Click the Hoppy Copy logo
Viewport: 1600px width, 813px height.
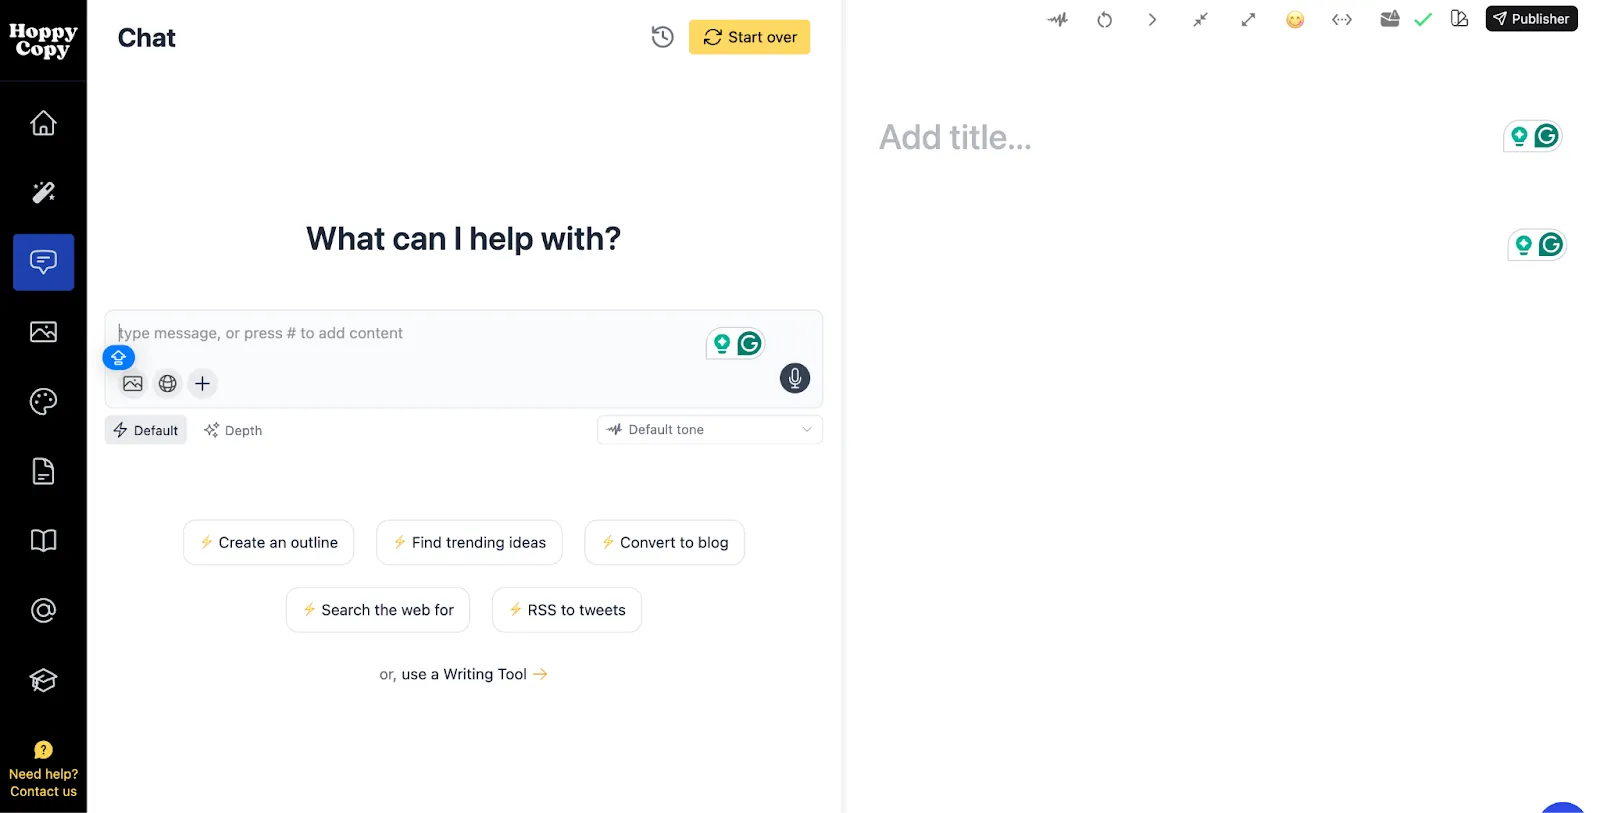pos(43,40)
